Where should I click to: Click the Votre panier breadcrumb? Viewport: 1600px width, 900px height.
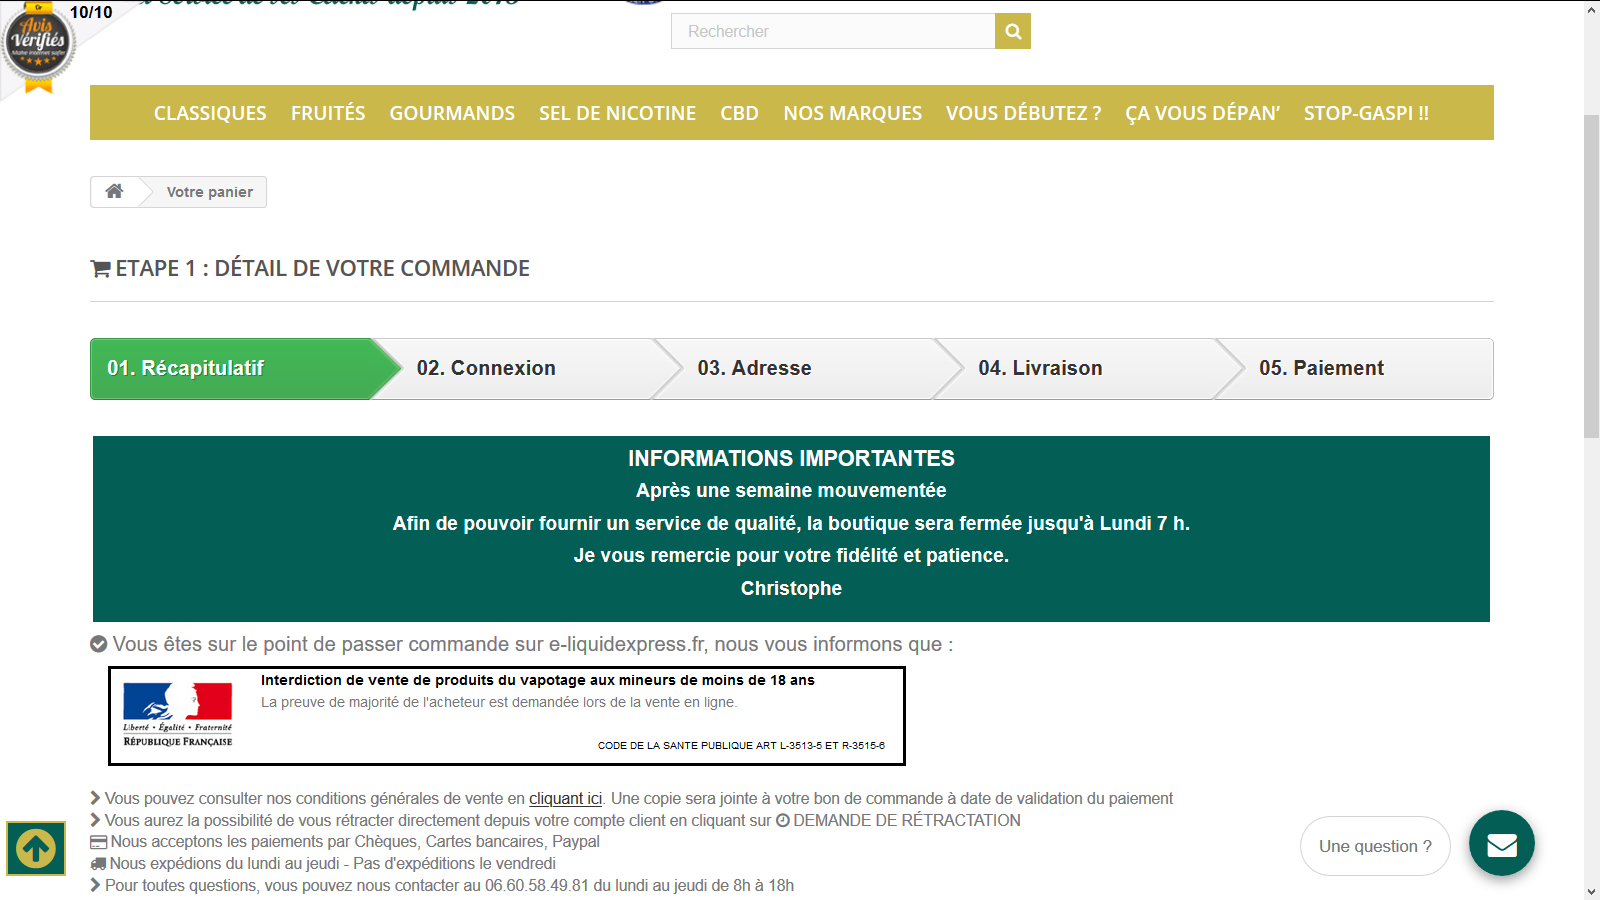tap(209, 192)
